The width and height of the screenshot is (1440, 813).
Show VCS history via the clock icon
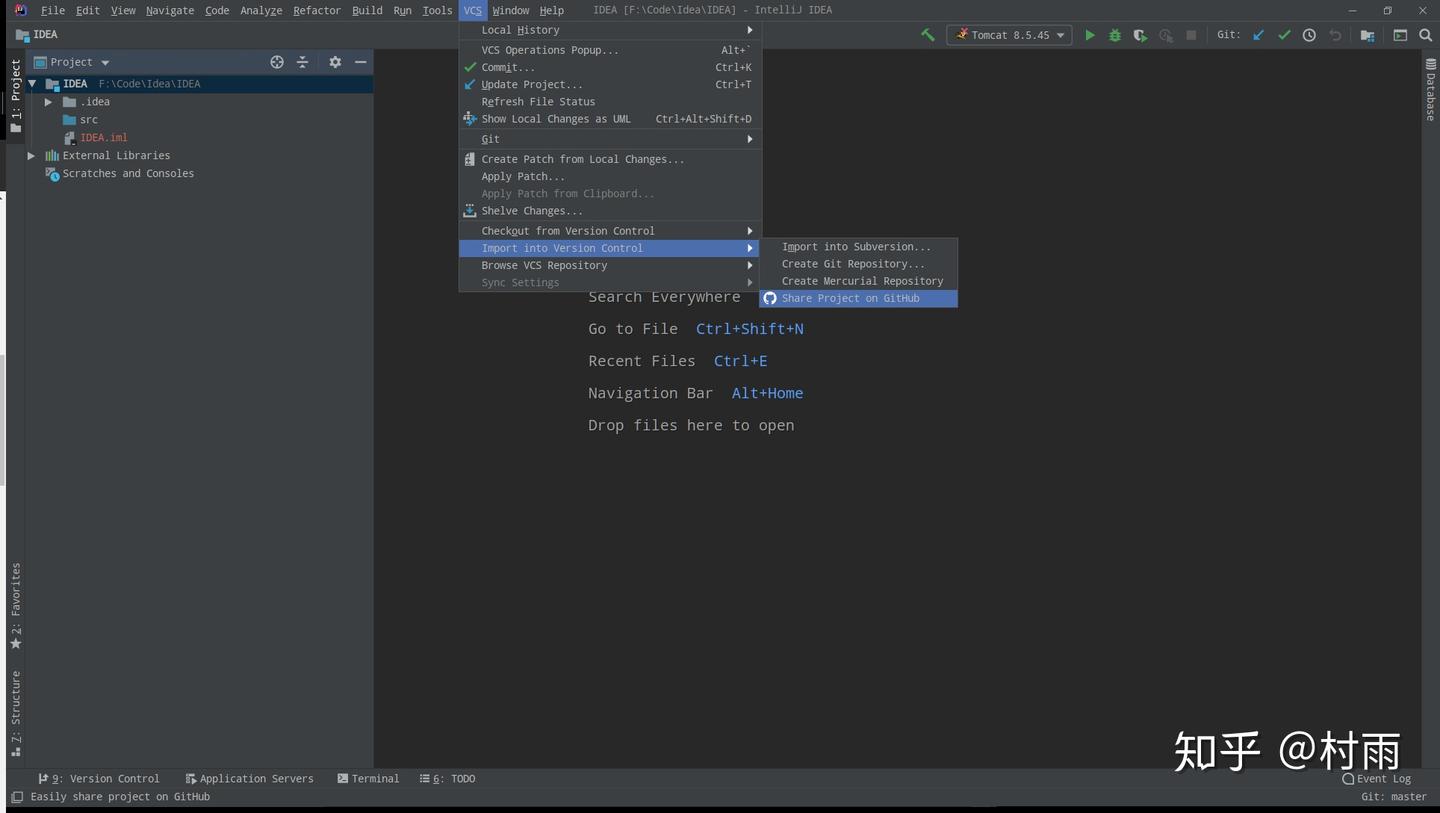click(x=1309, y=35)
